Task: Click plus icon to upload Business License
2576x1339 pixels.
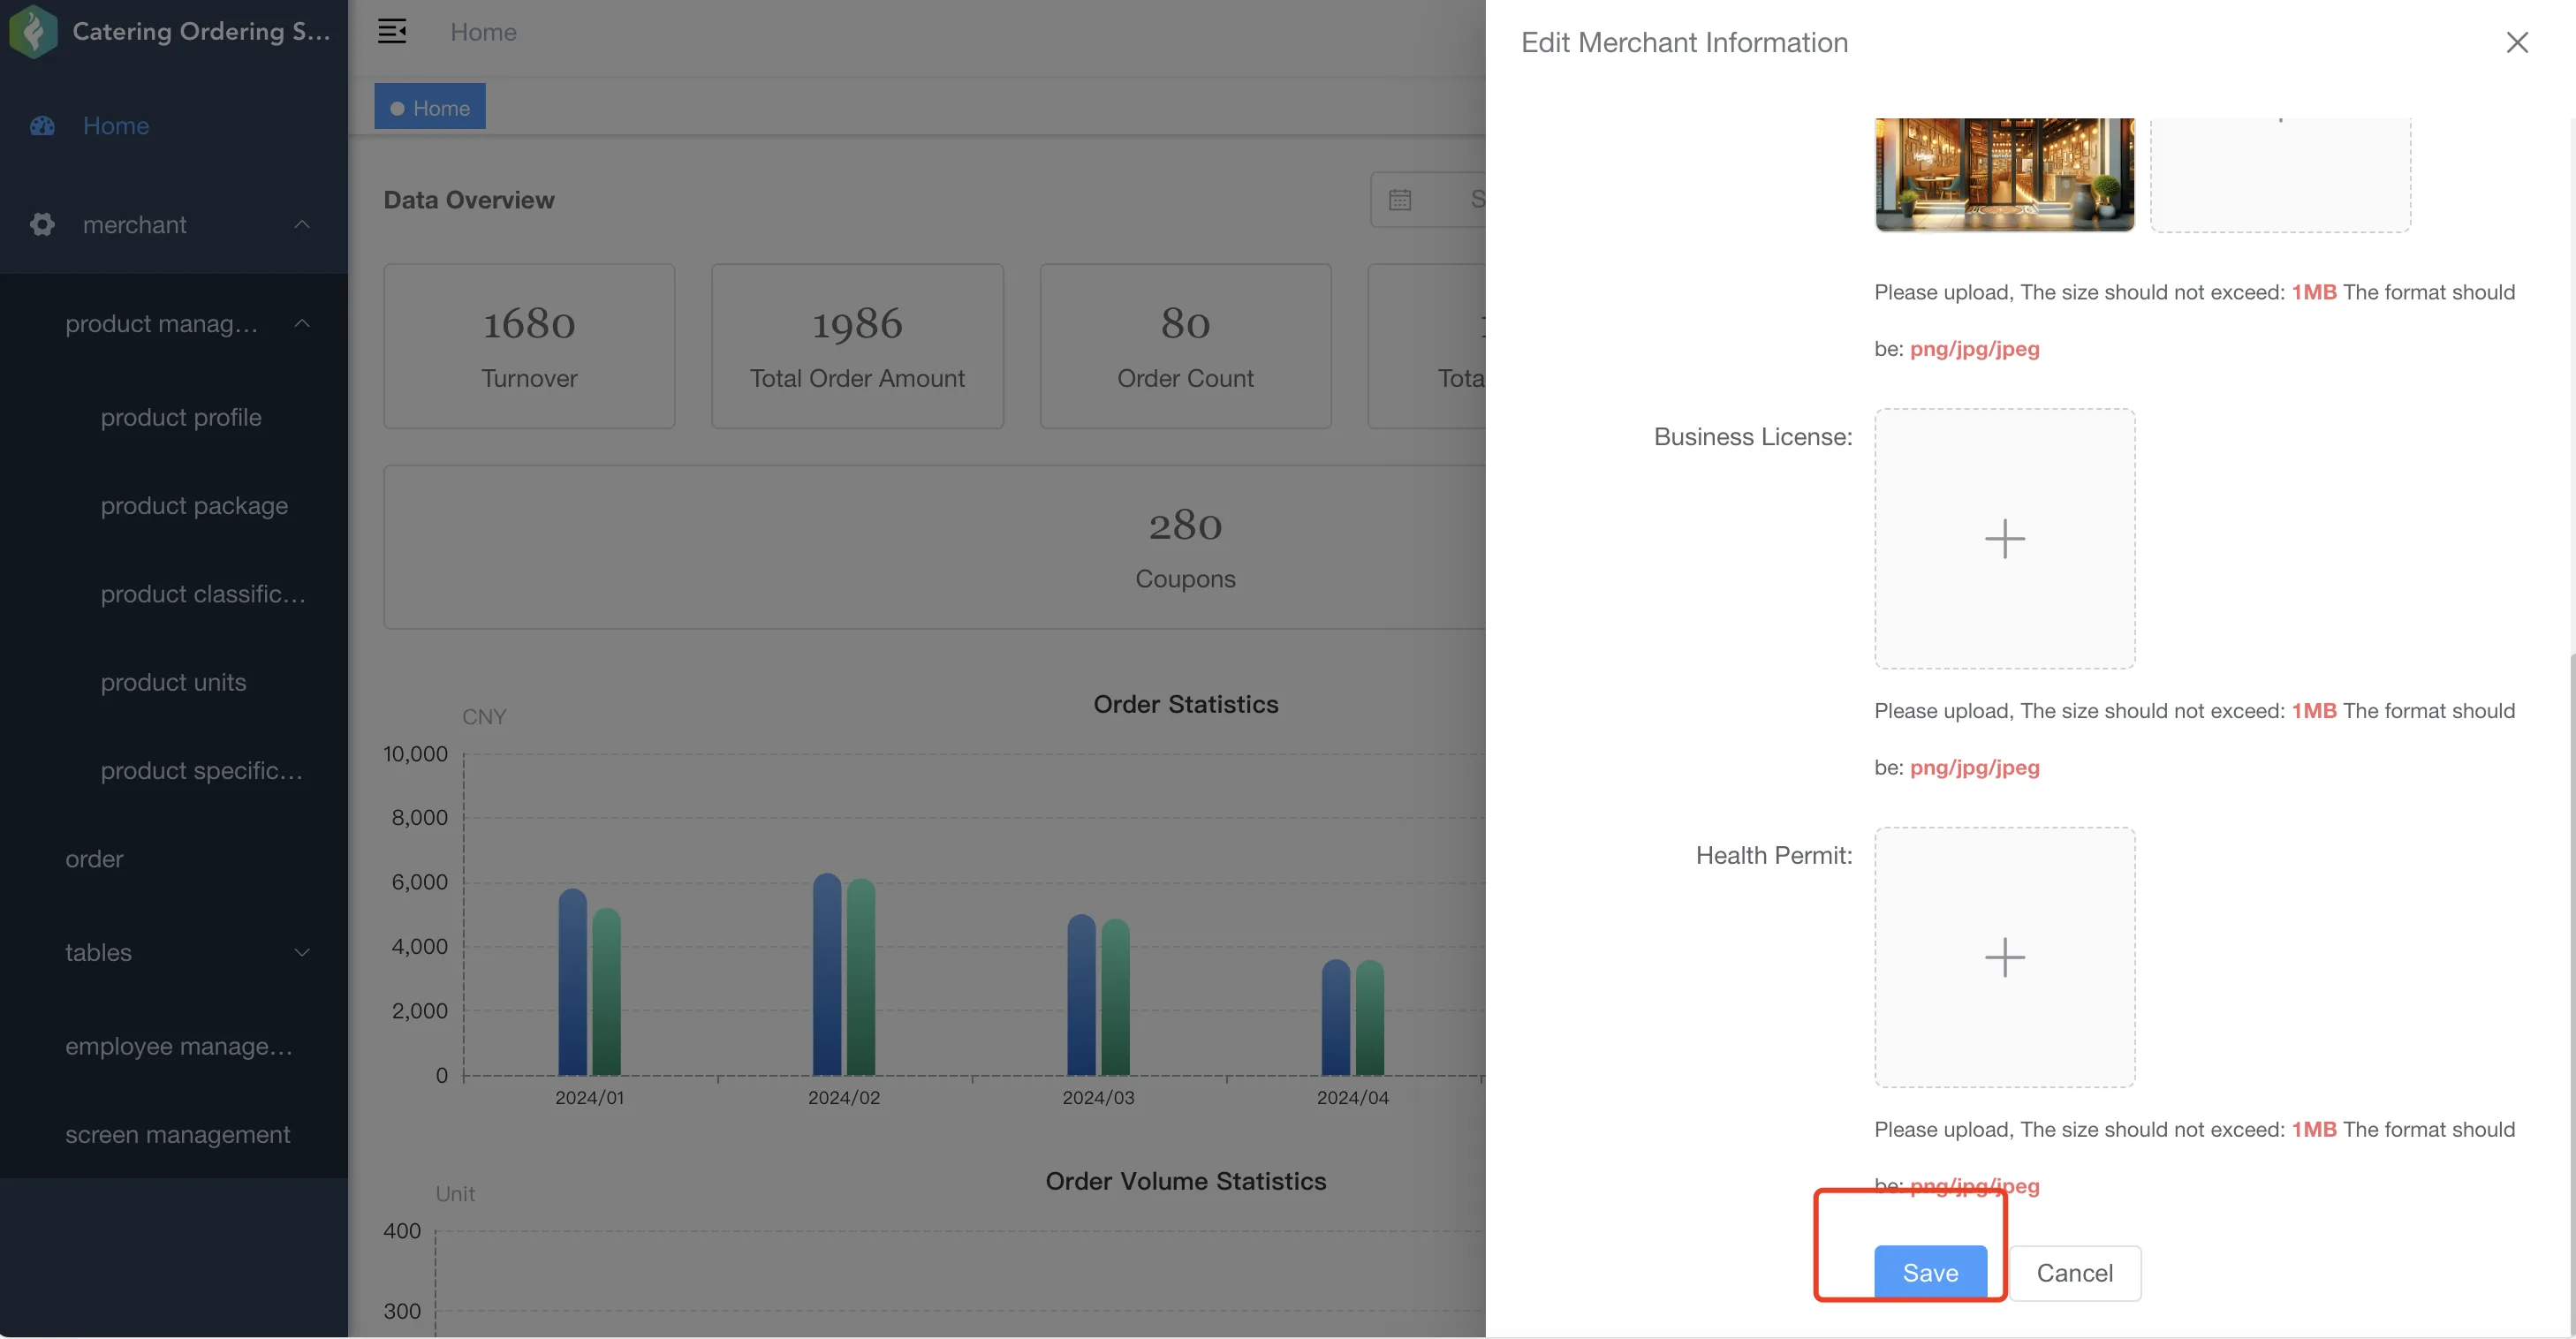Action: 2004,538
